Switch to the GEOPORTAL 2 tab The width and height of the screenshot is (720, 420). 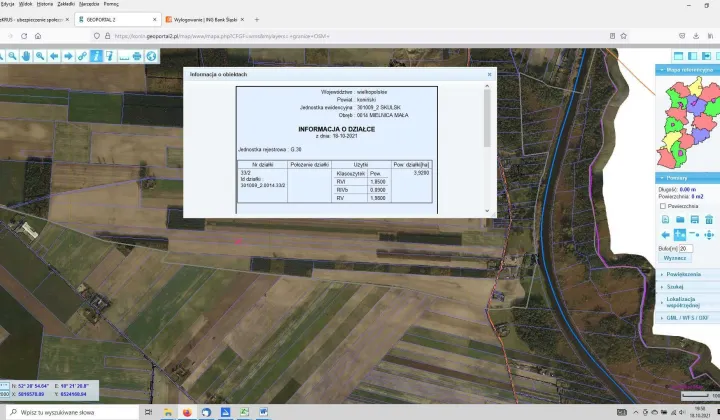(118, 20)
